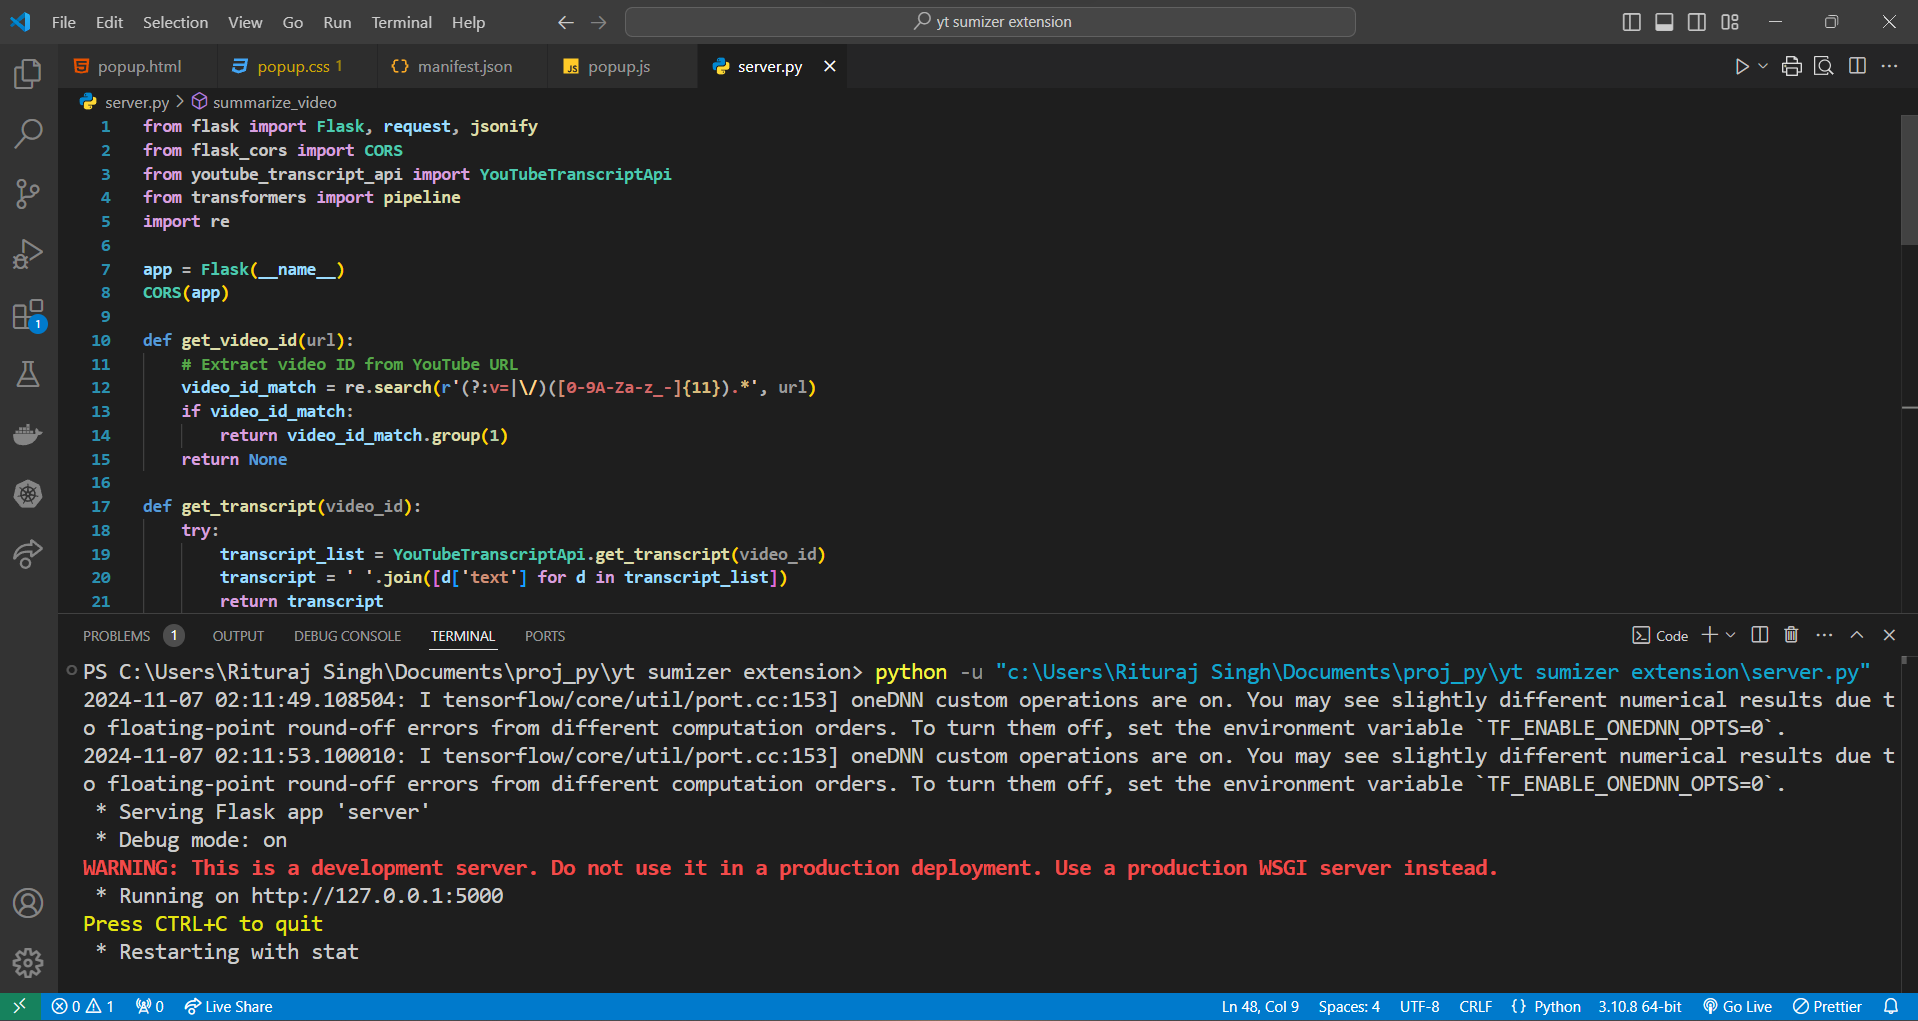Open the DEBUG CONSOLE panel tab
Image resolution: width=1918 pixels, height=1021 pixels.
point(347,636)
